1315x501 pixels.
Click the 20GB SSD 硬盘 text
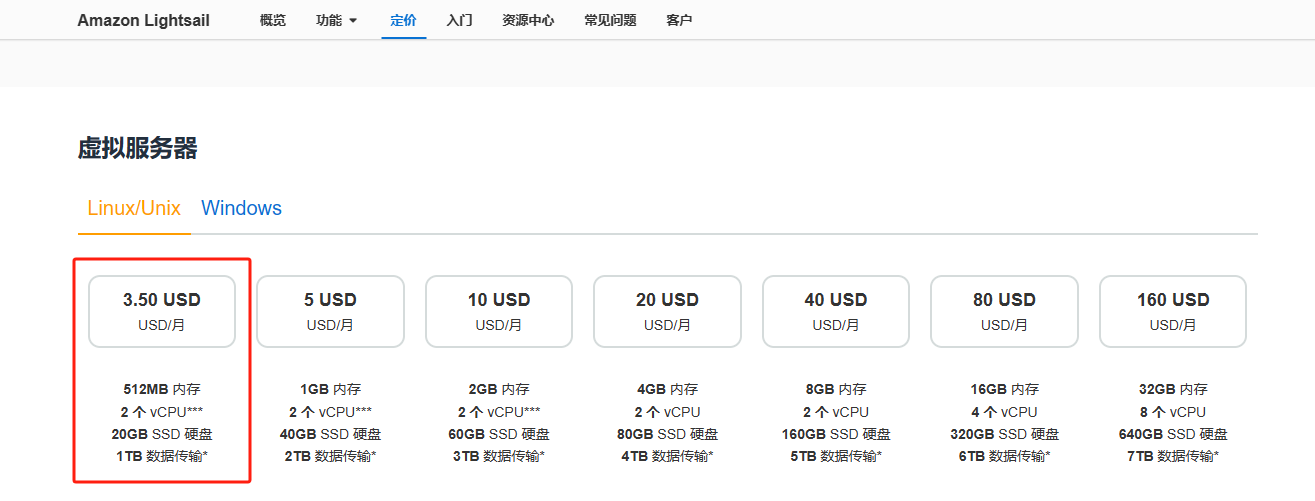[162, 434]
